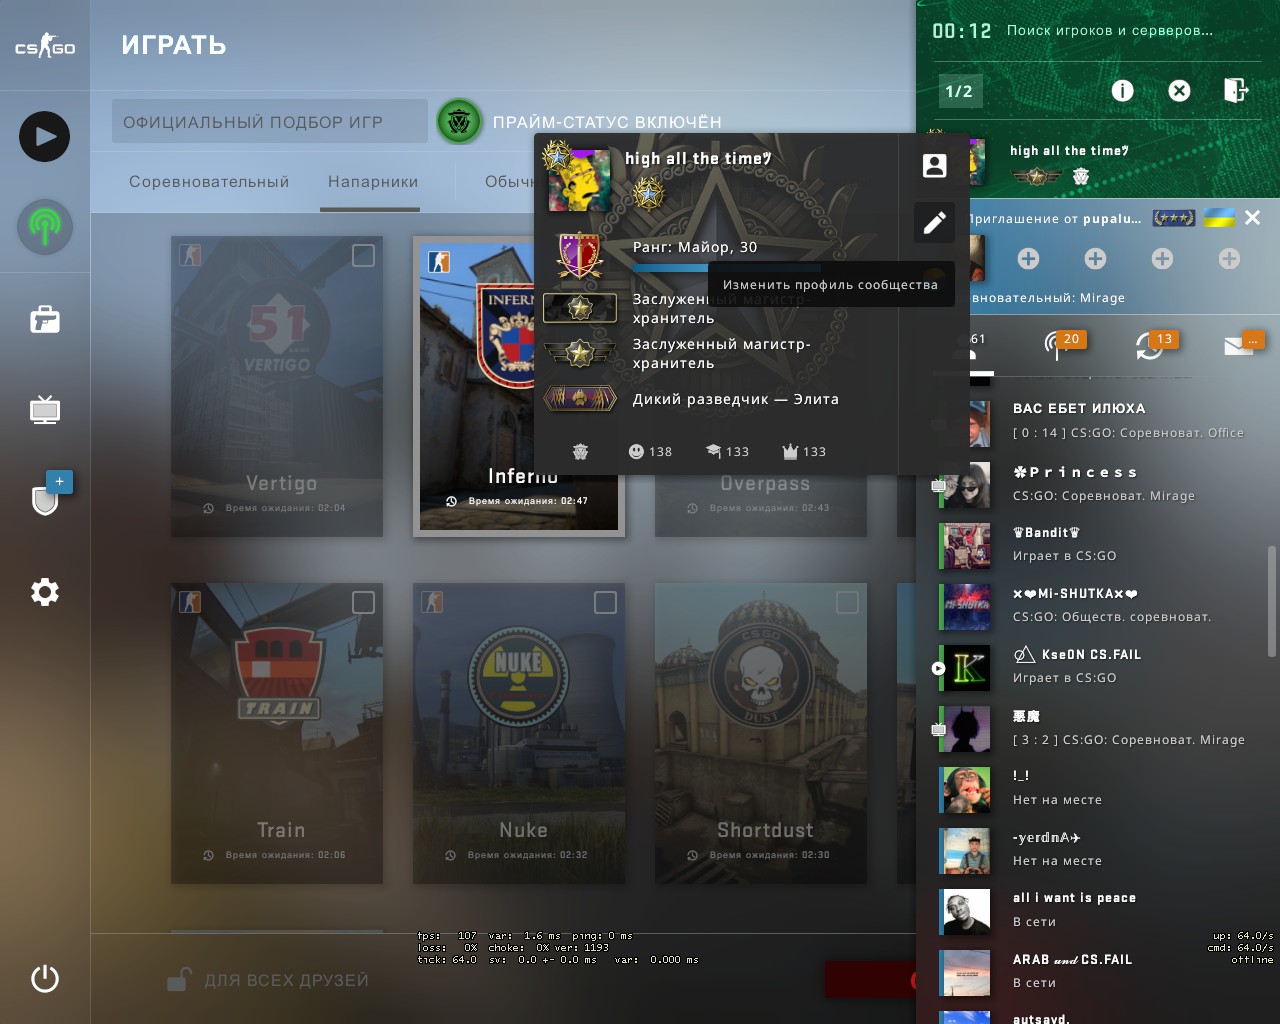The width and height of the screenshot is (1280, 1024).
Task: Click the power quit icon
Action: point(45,978)
